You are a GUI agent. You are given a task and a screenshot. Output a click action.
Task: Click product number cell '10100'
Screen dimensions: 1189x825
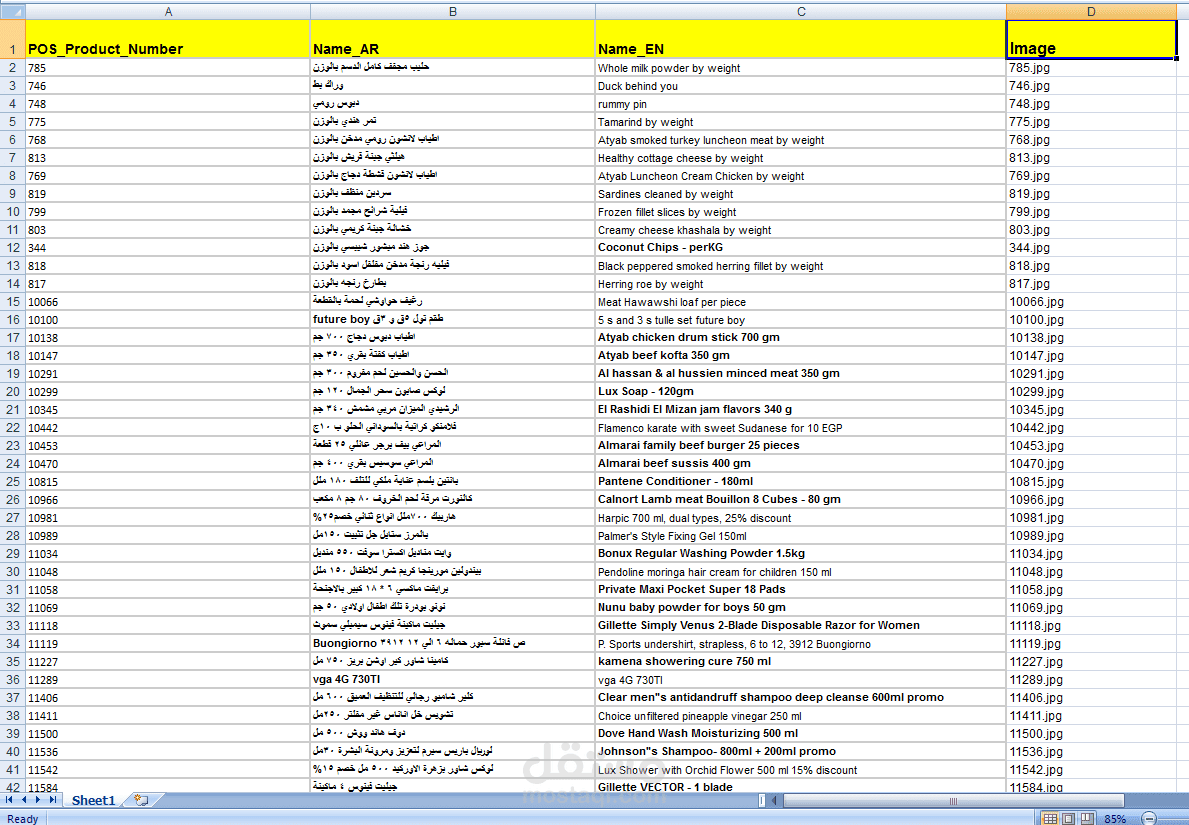pos(168,320)
